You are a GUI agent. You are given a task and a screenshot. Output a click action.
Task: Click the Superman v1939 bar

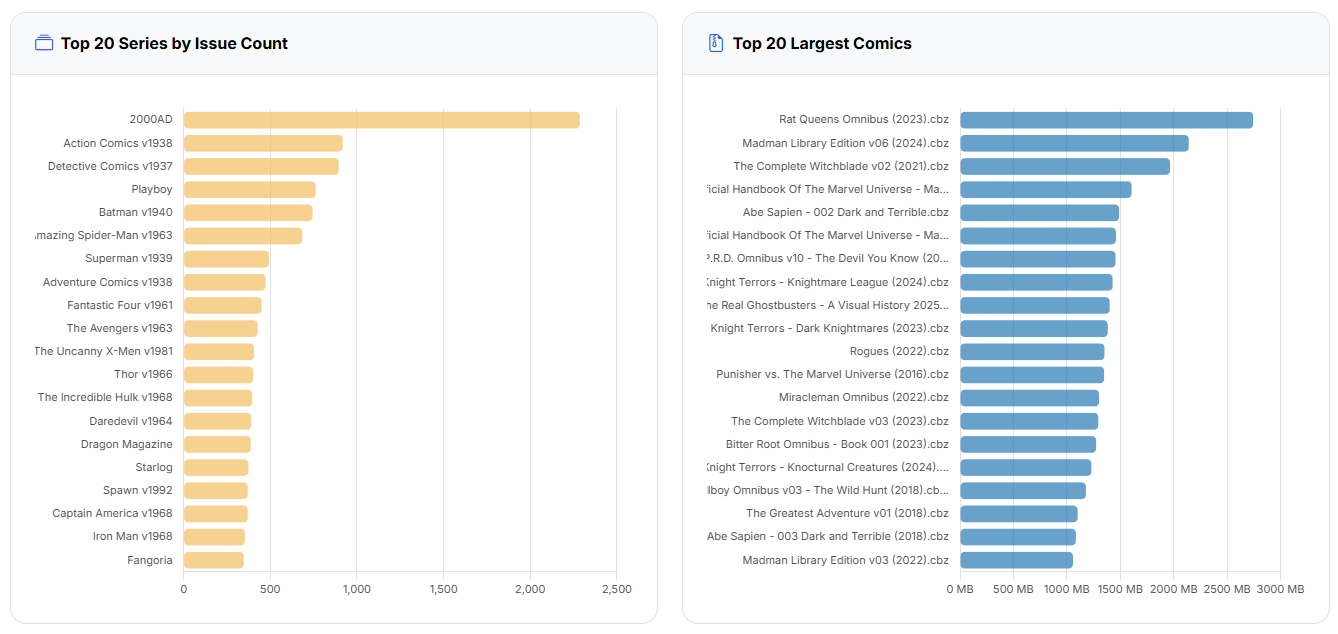tap(226, 259)
